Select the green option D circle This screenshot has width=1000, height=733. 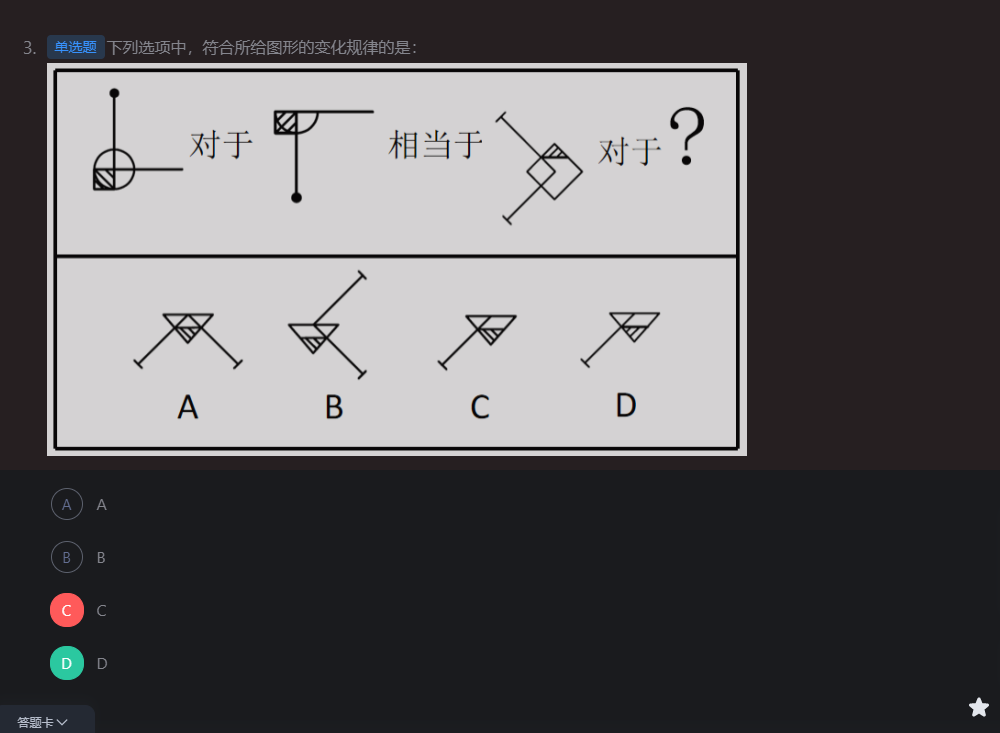[x=67, y=663]
